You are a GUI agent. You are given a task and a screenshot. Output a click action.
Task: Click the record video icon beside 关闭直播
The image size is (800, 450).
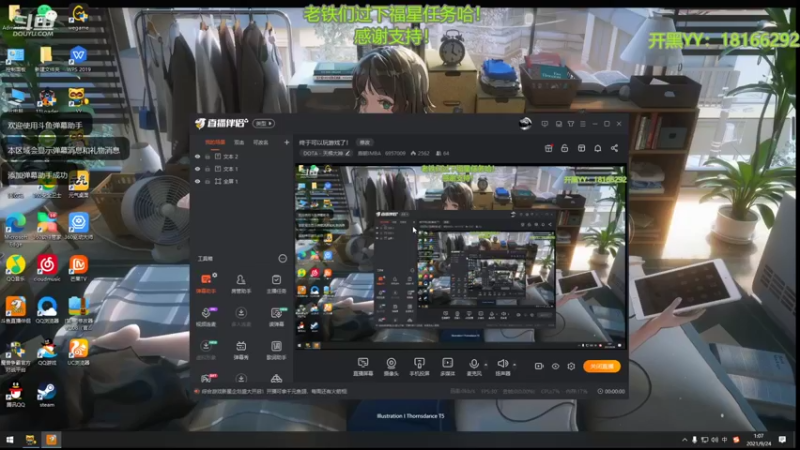pyautogui.click(x=539, y=366)
